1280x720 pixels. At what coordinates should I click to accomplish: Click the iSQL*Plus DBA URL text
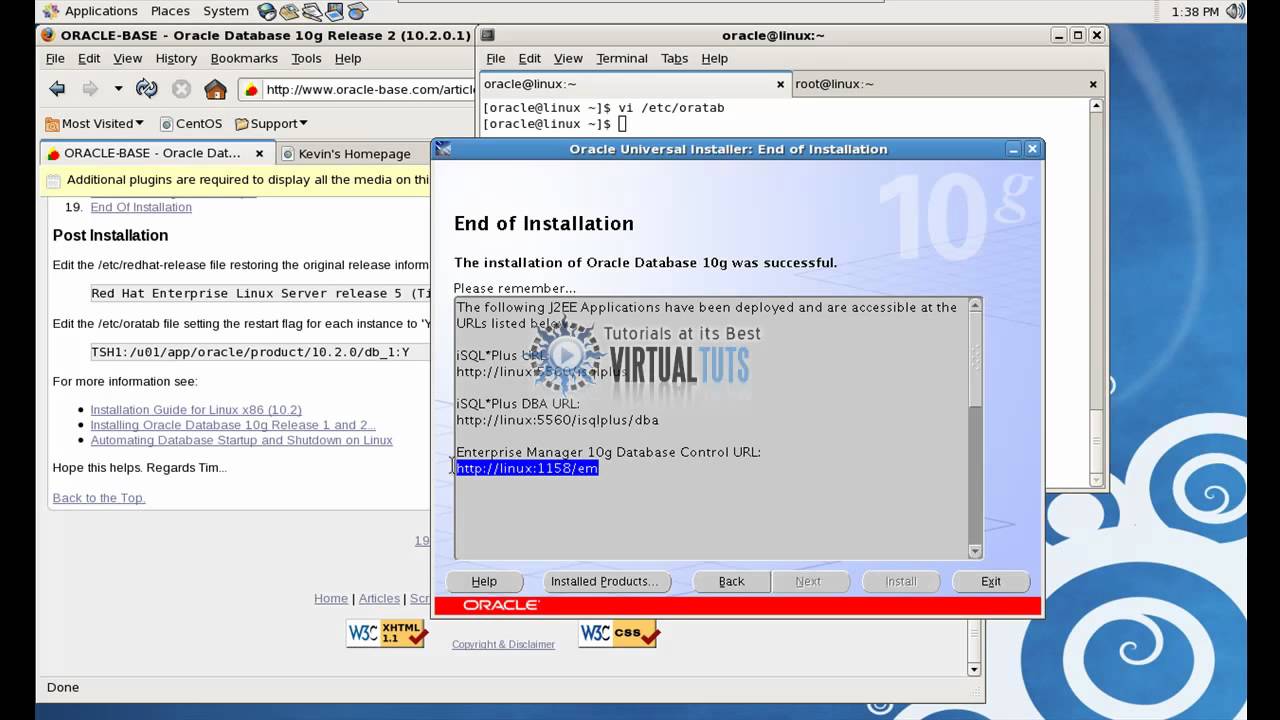[557, 420]
